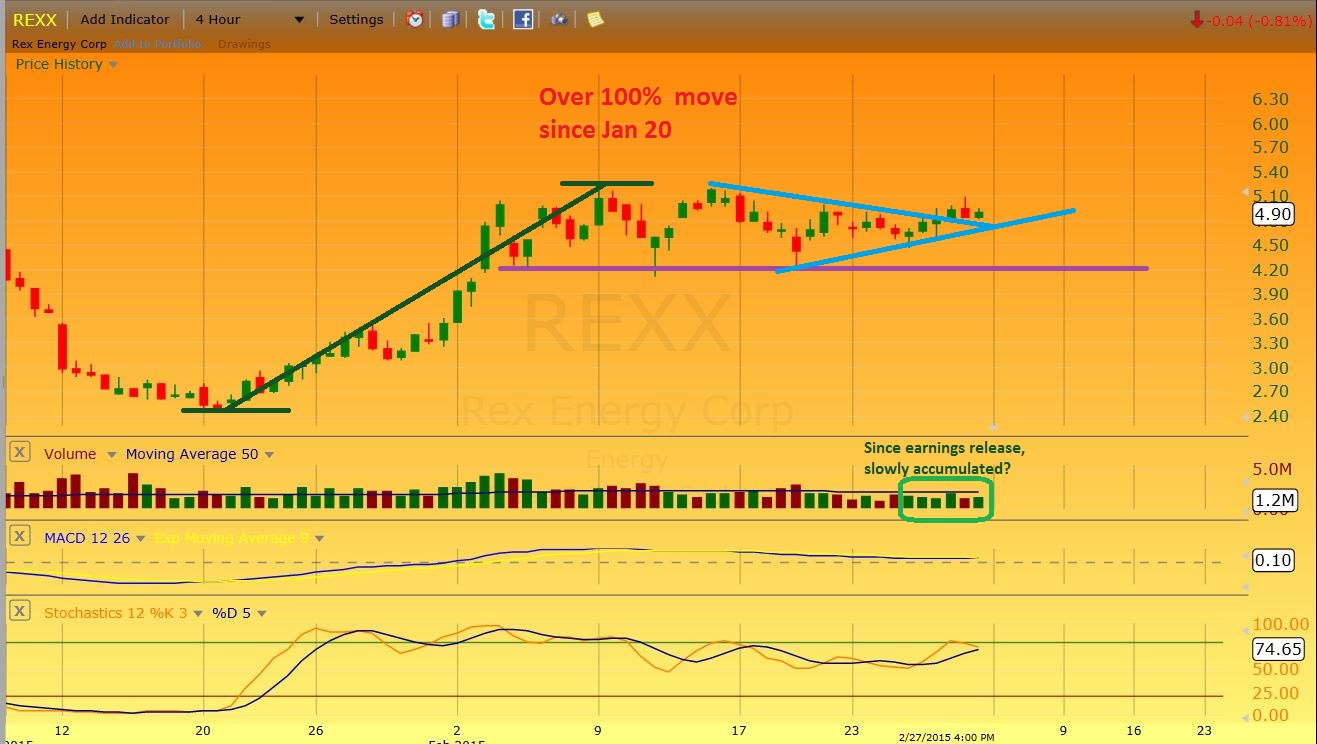Click the 2.40 price axis label

pos(1270,416)
